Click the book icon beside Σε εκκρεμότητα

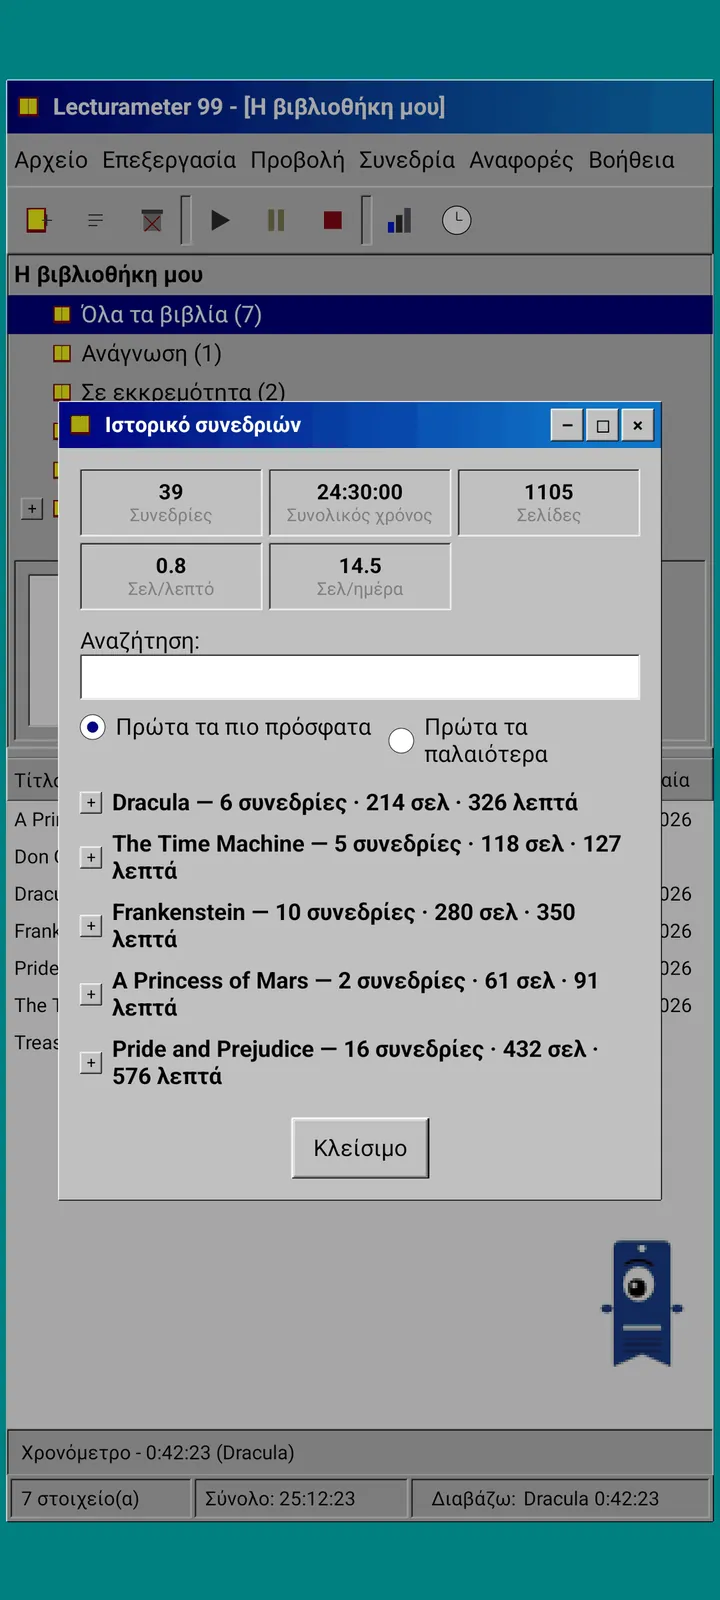coord(62,392)
